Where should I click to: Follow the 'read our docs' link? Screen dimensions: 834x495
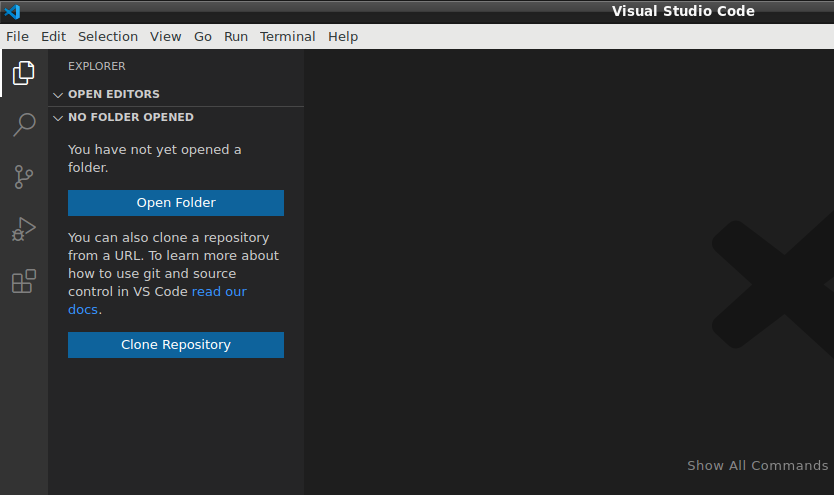[x=157, y=300]
